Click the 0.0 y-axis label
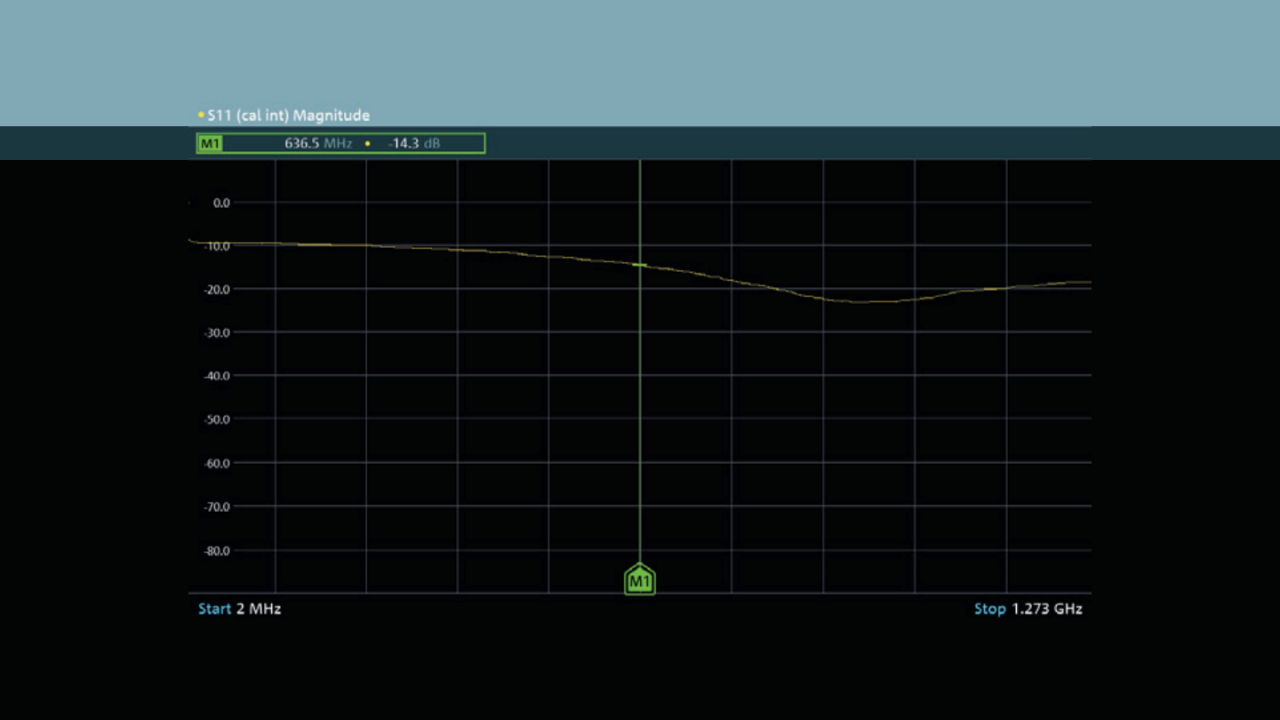The width and height of the screenshot is (1280, 720). tap(221, 203)
